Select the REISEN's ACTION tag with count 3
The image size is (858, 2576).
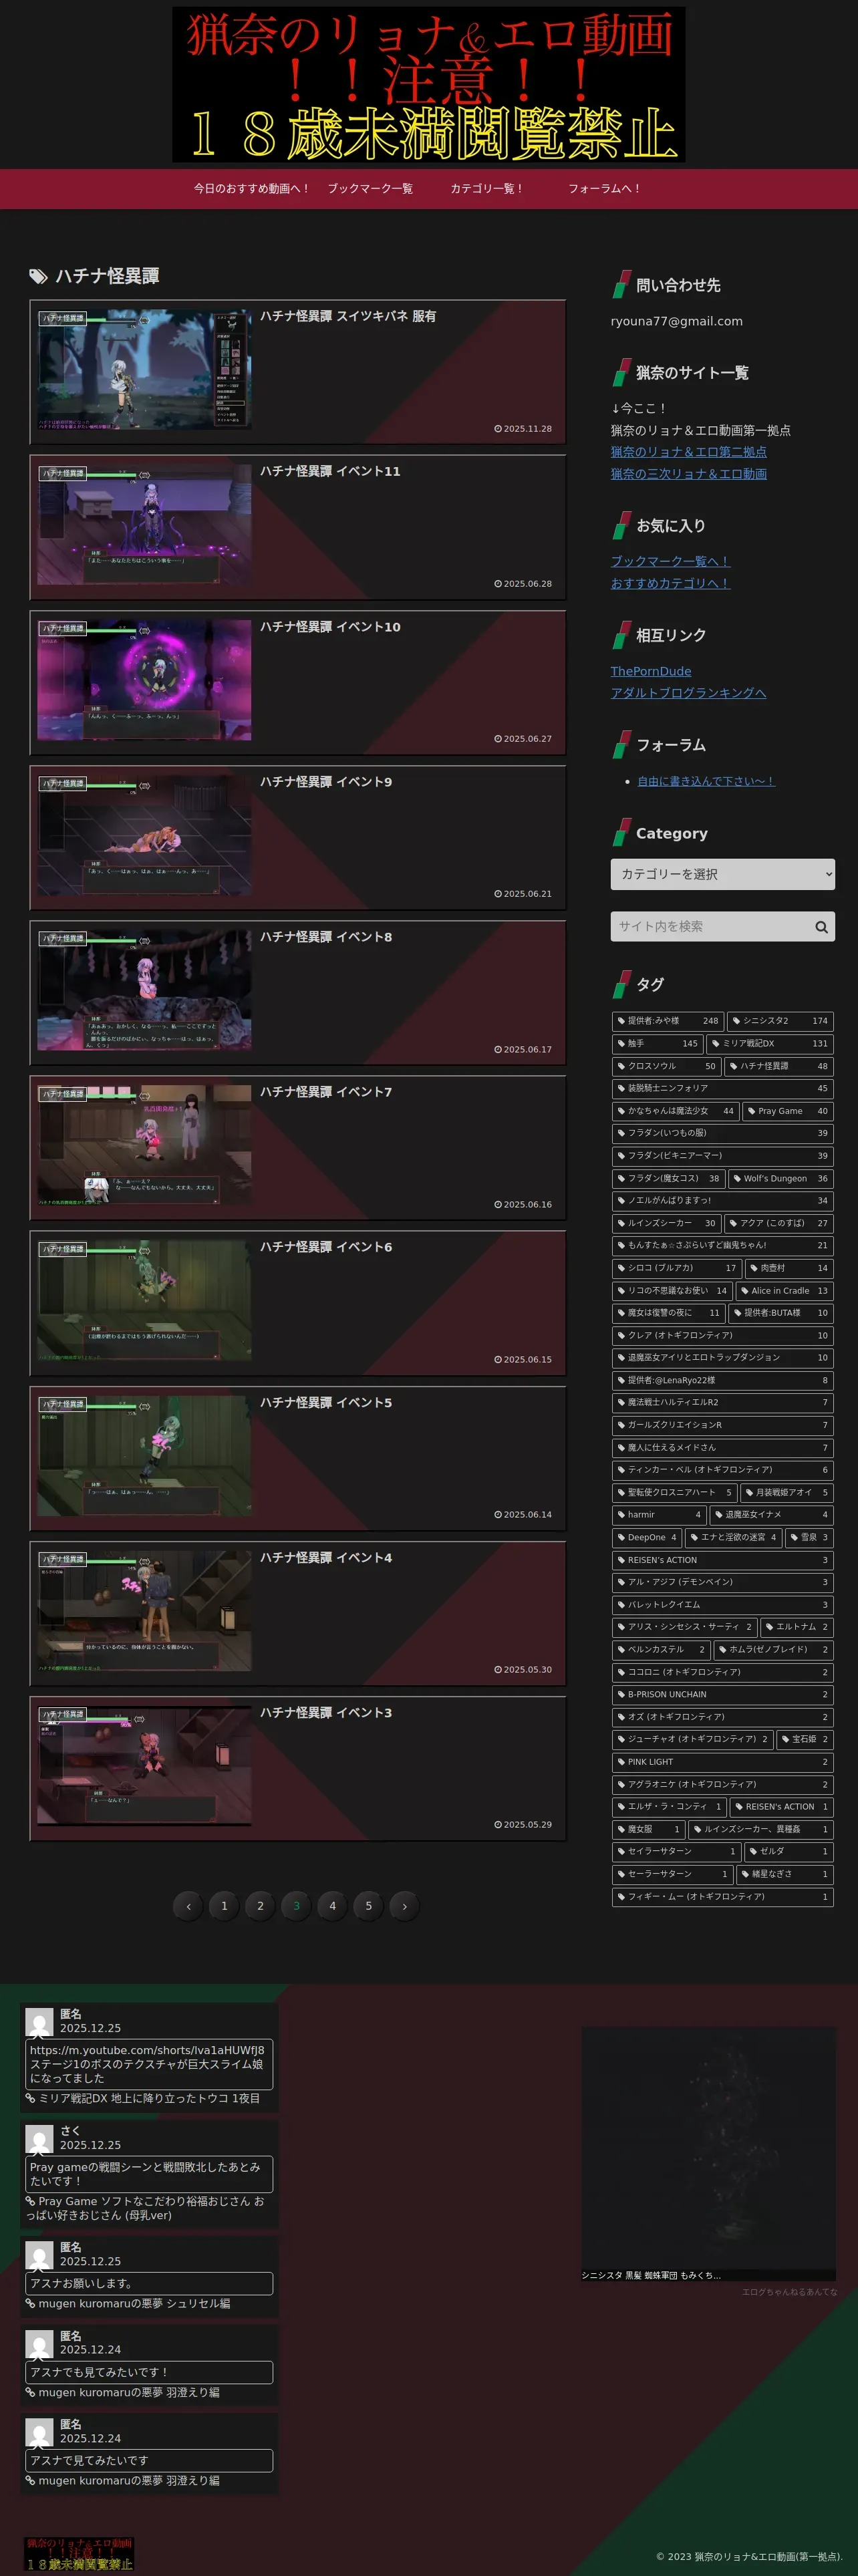(722, 1560)
